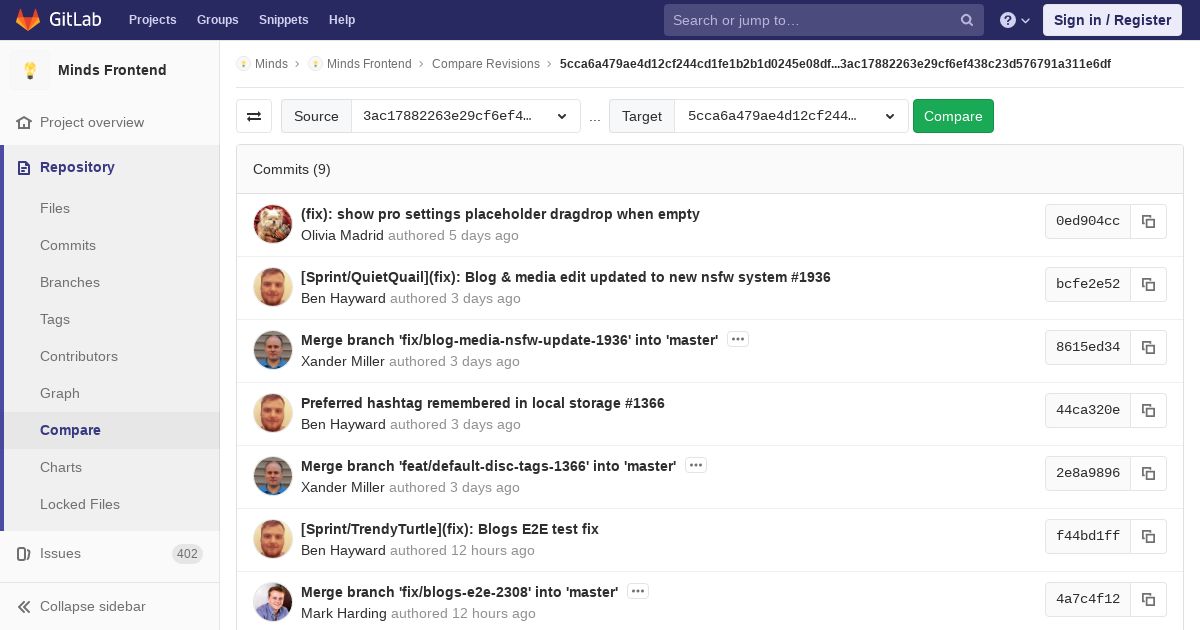The width and height of the screenshot is (1200, 630).
Task: Expand description of default-disc-tags merge commit
Action: click(x=696, y=466)
